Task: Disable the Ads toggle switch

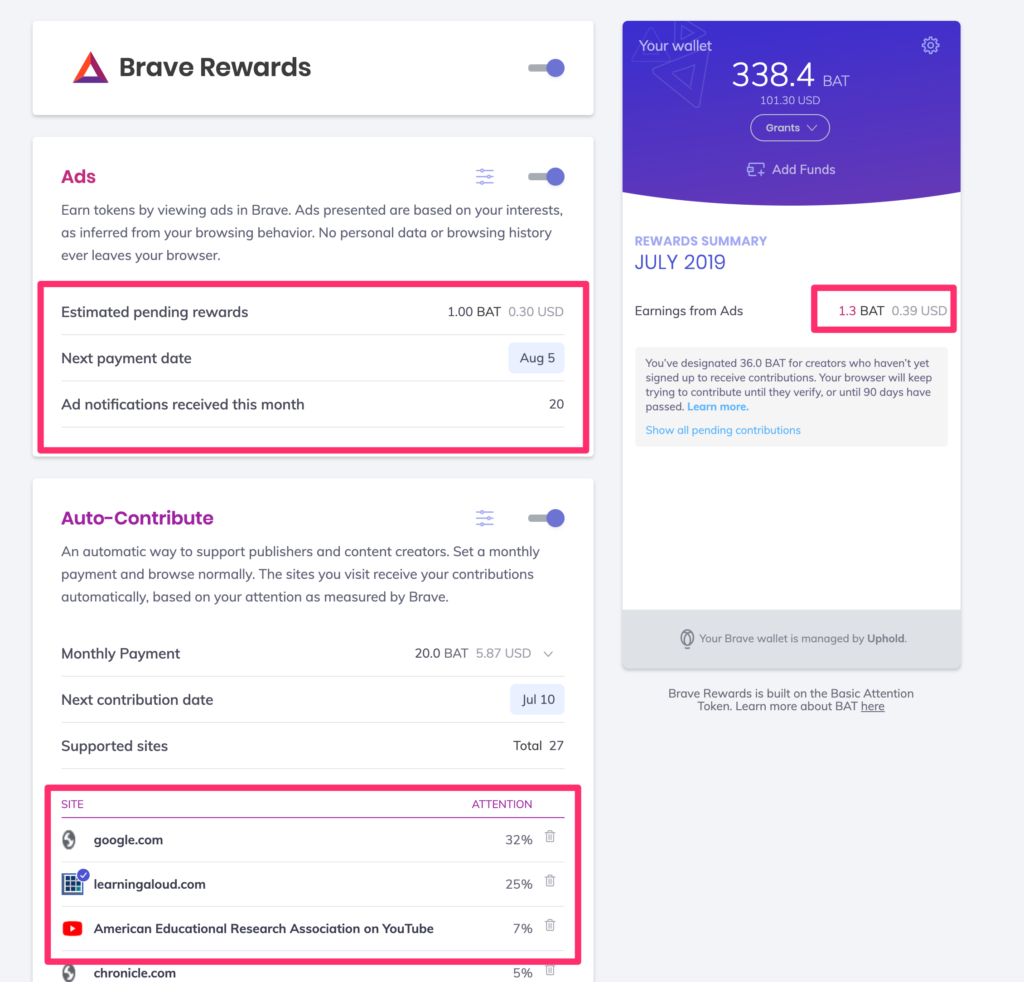Action: [x=547, y=177]
